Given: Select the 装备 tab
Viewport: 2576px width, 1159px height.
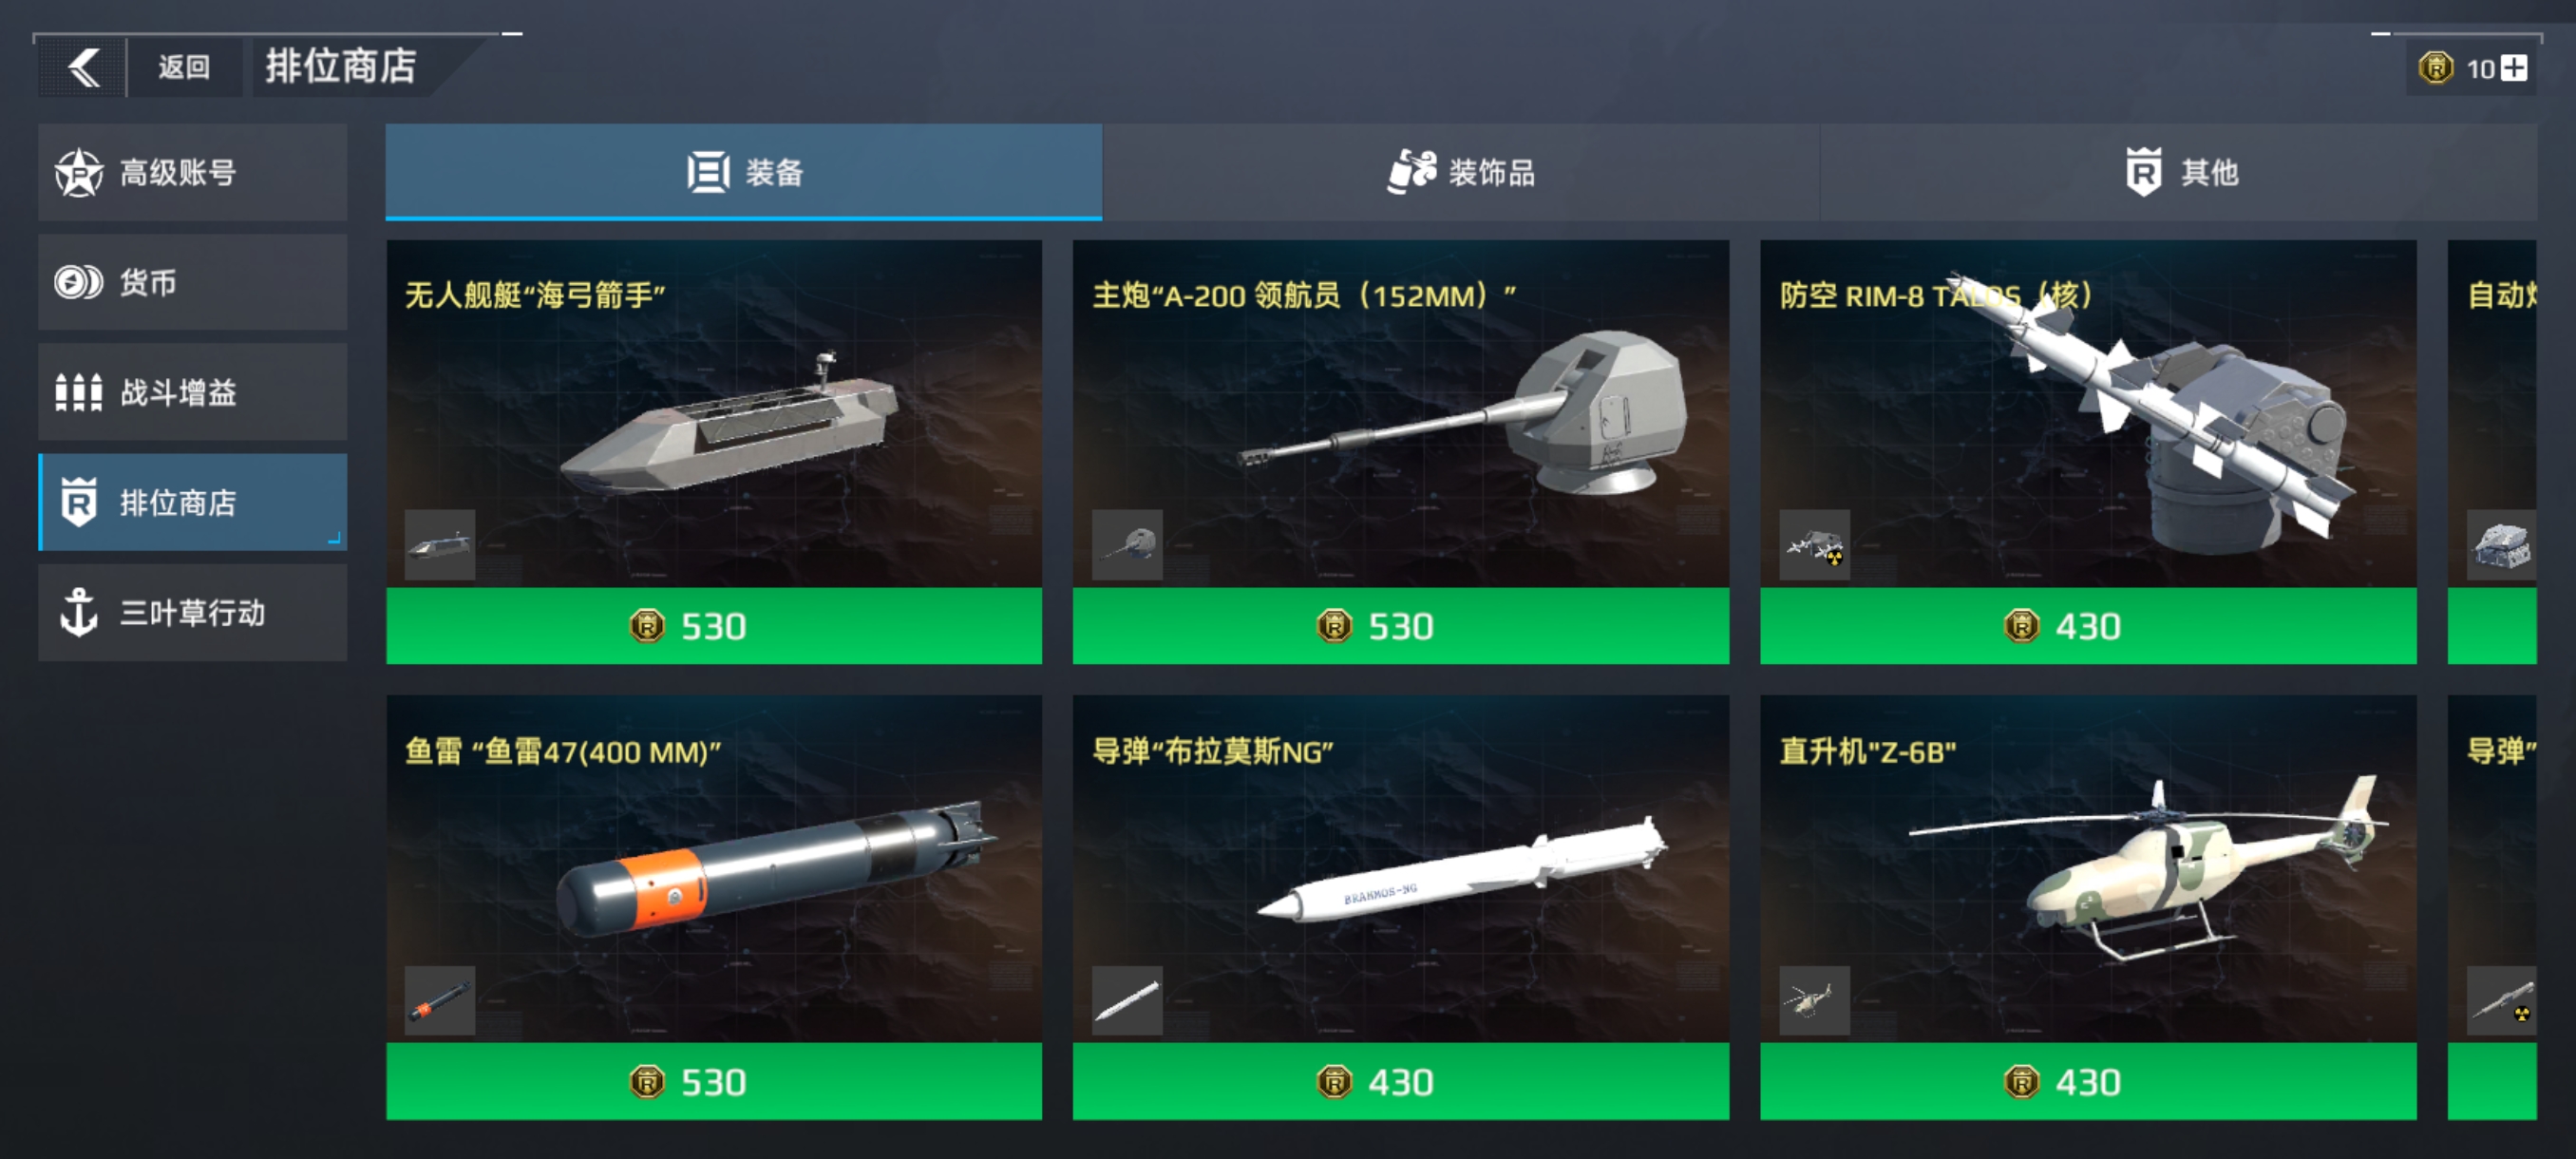Looking at the screenshot, I should 744,172.
